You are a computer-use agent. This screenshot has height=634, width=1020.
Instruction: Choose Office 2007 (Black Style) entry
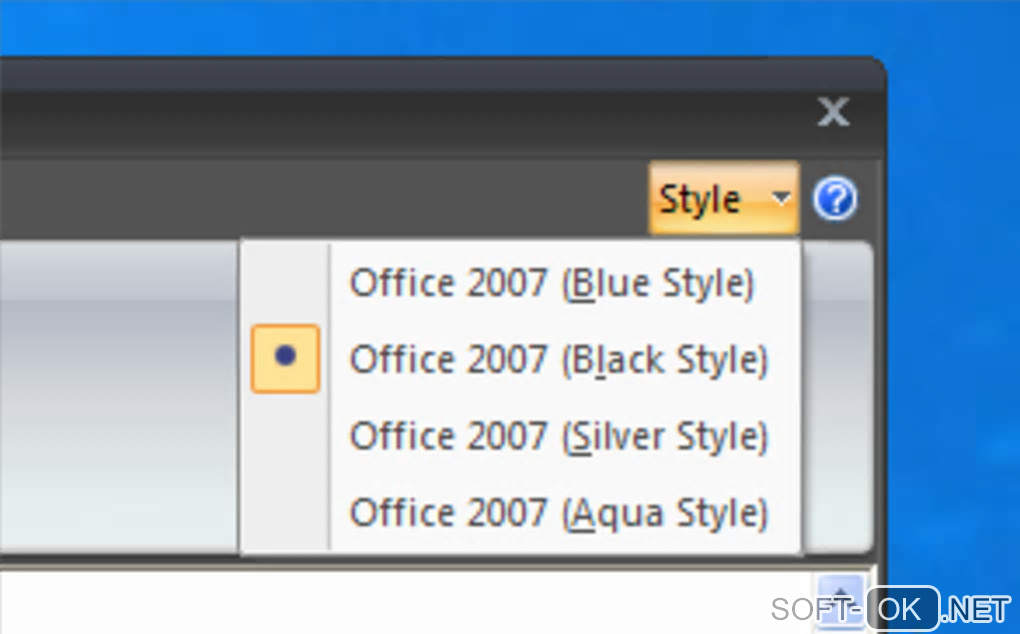pos(558,359)
